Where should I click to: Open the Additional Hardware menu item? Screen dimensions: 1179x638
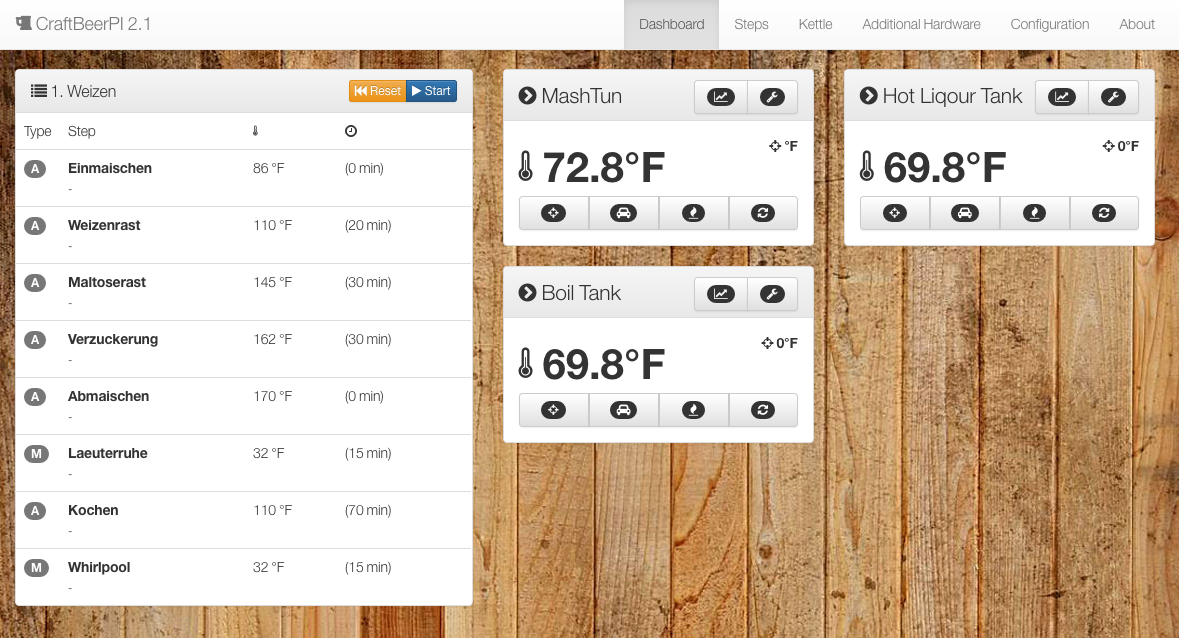(921, 24)
